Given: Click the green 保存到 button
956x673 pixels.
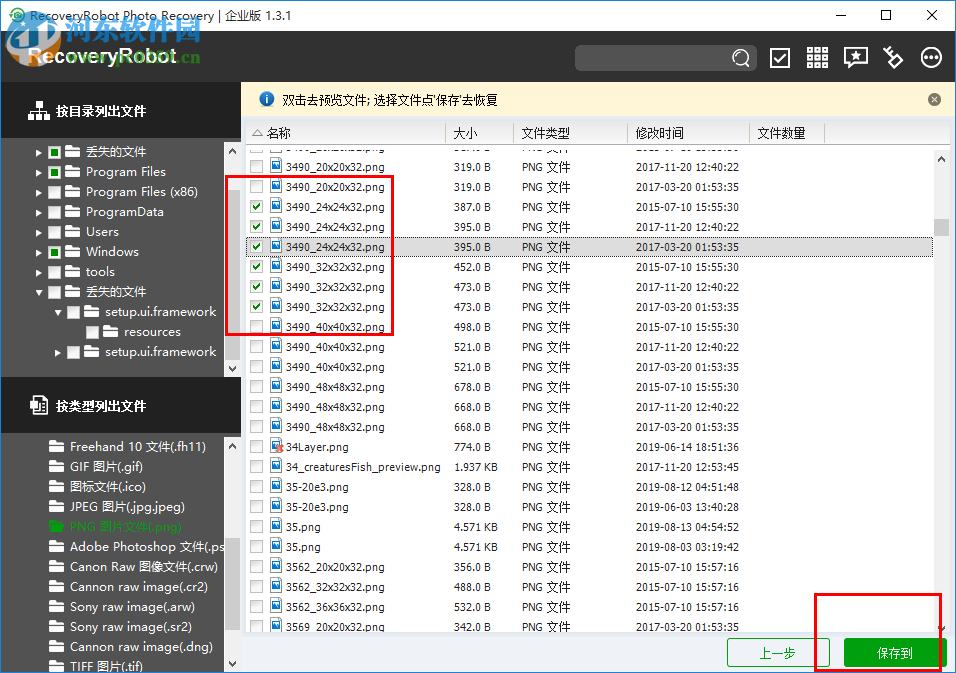Looking at the screenshot, I should (893, 651).
